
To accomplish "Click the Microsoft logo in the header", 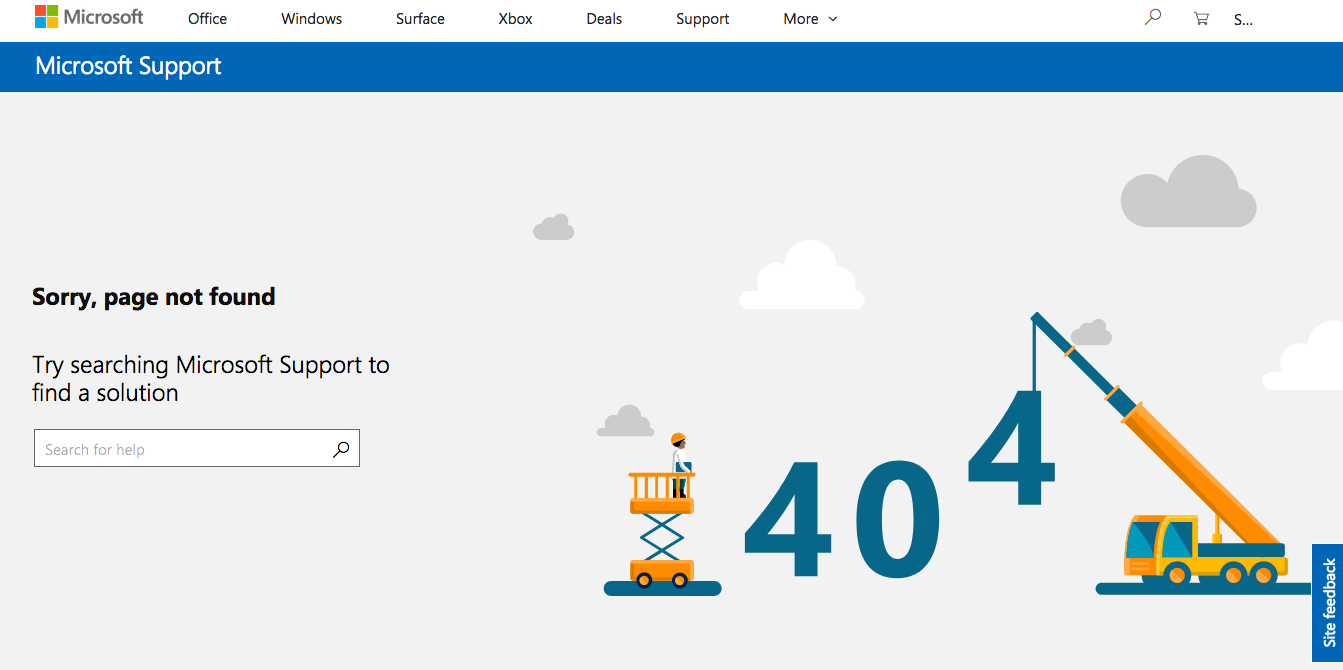I will pyautogui.click(x=89, y=17).
